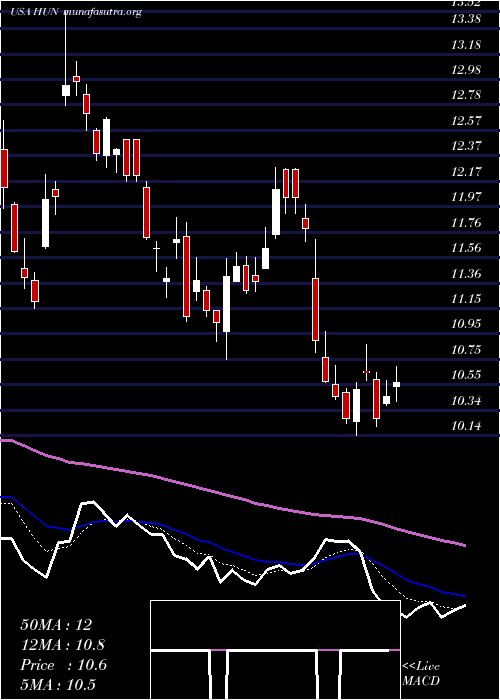This screenshot has height=700, width=500.
Task: Select the Price : 10.6 readout
Action: coord(63,665)
